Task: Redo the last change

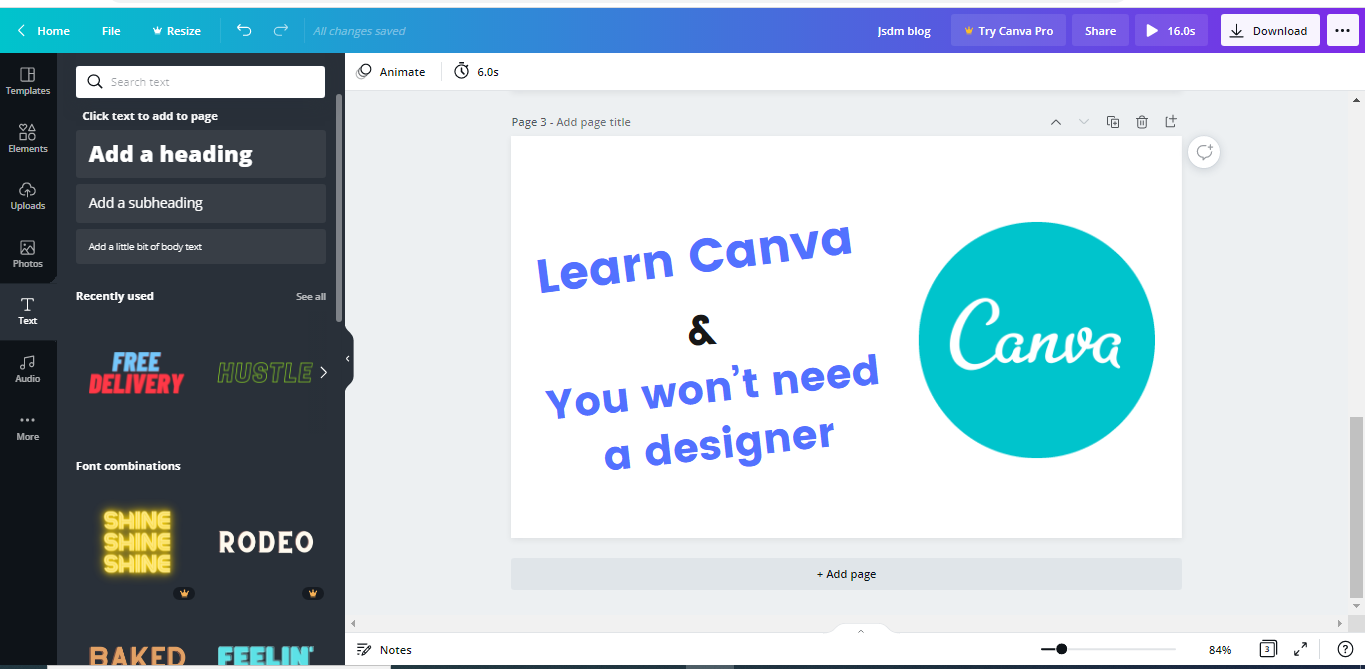Action: 281,31
